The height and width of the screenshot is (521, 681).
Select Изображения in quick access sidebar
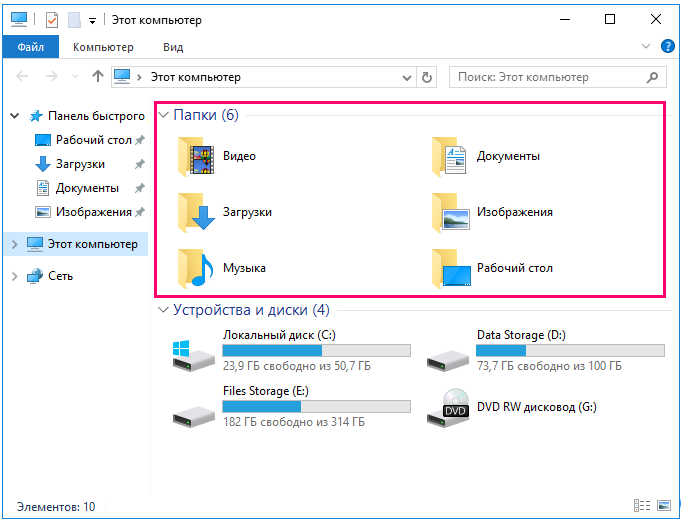93,212
